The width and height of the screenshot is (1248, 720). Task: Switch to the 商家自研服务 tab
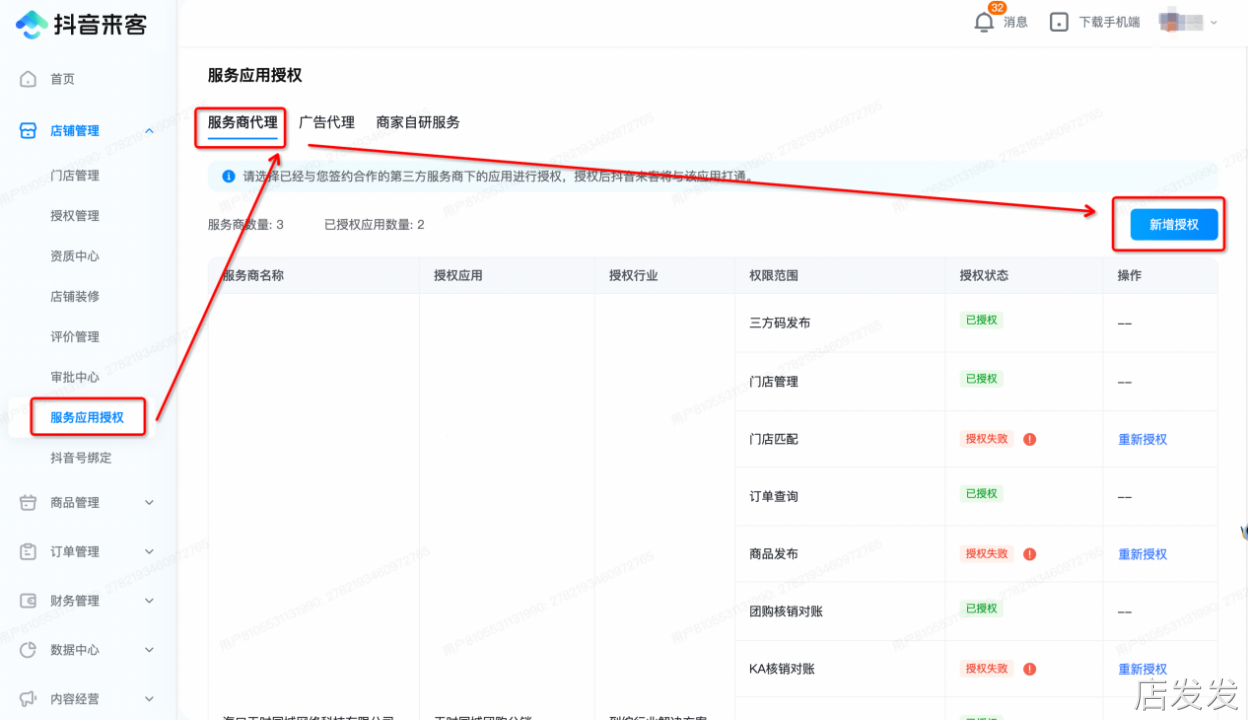point(418,122)
